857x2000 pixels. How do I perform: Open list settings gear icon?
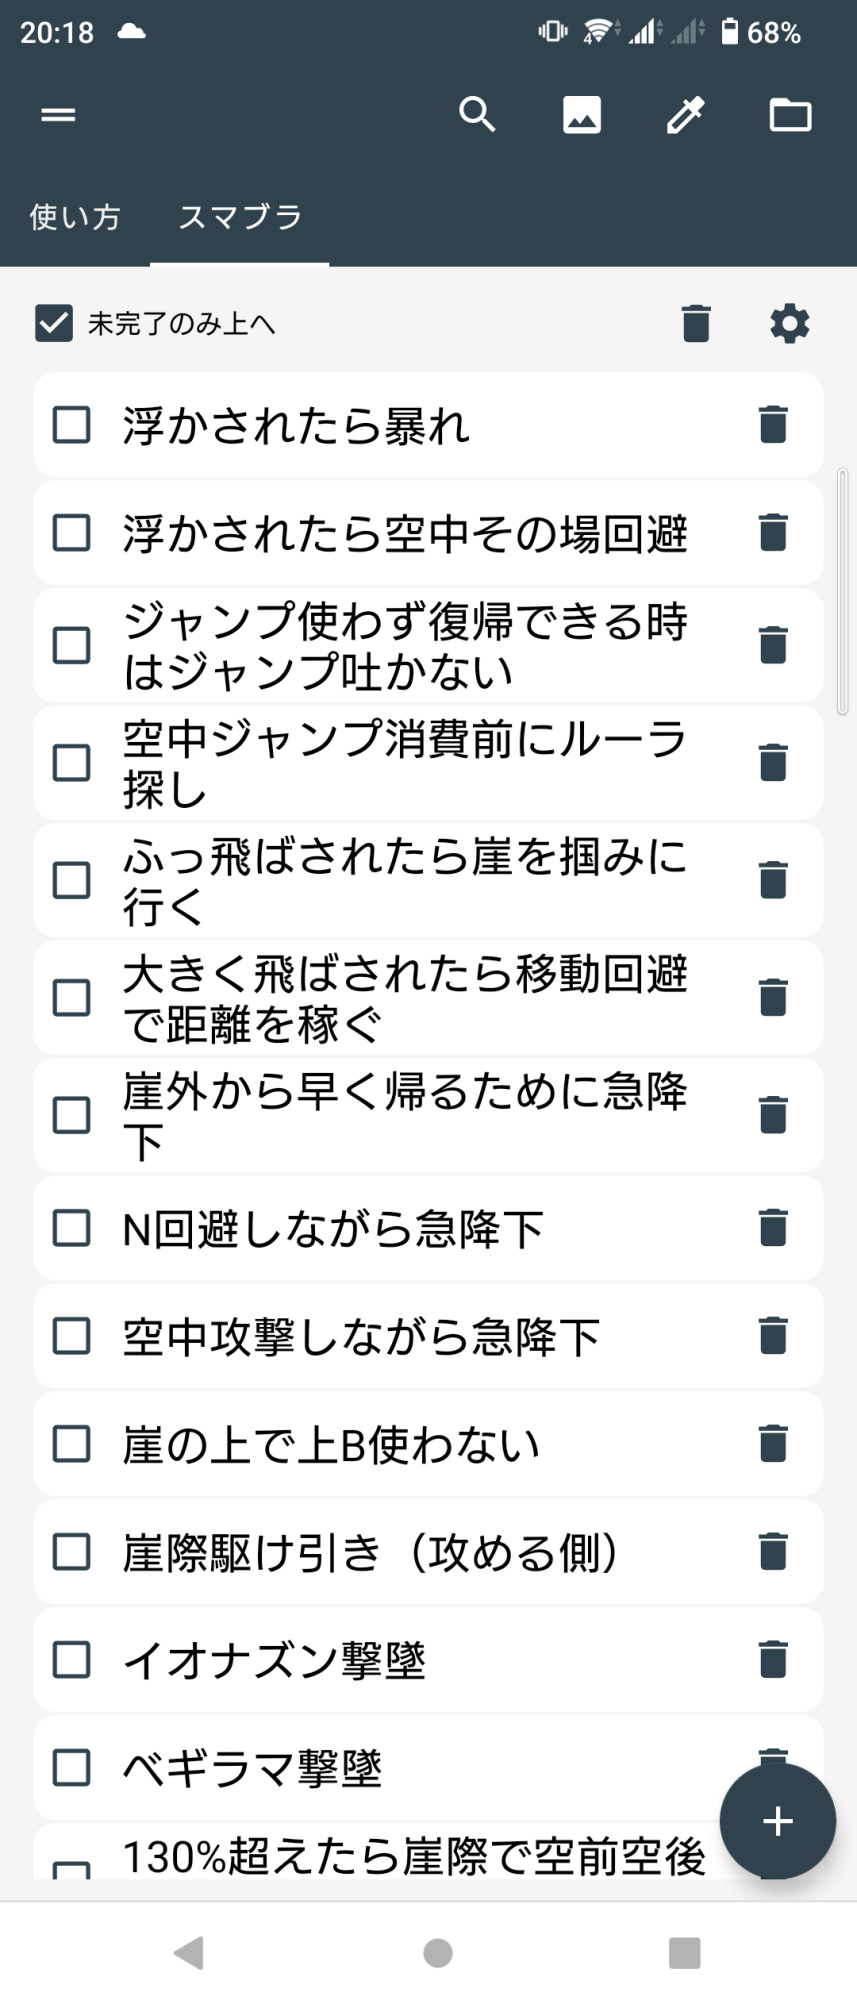789,323
